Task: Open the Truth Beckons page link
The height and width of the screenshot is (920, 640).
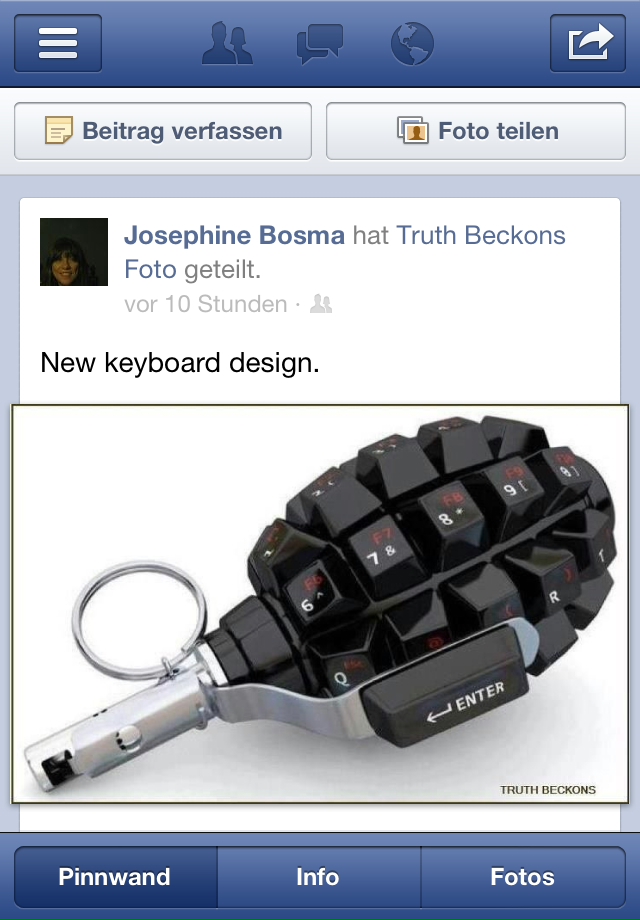Action: point(481,235)
